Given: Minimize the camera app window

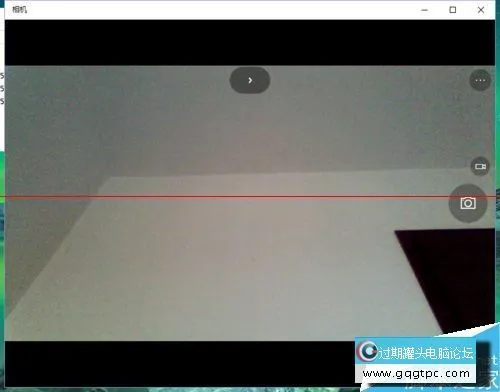Looking at the screenshot, I should point(424,10).
